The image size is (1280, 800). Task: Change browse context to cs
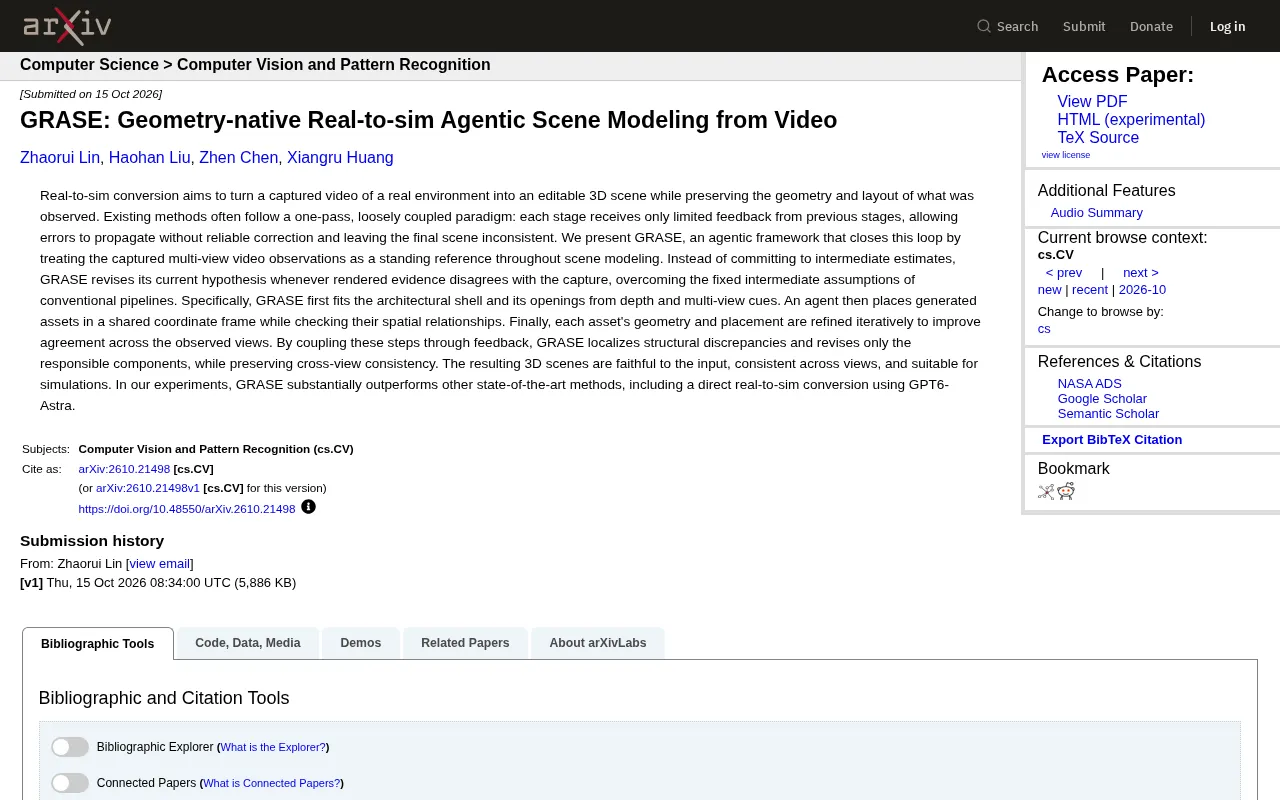pos(1044,329)
